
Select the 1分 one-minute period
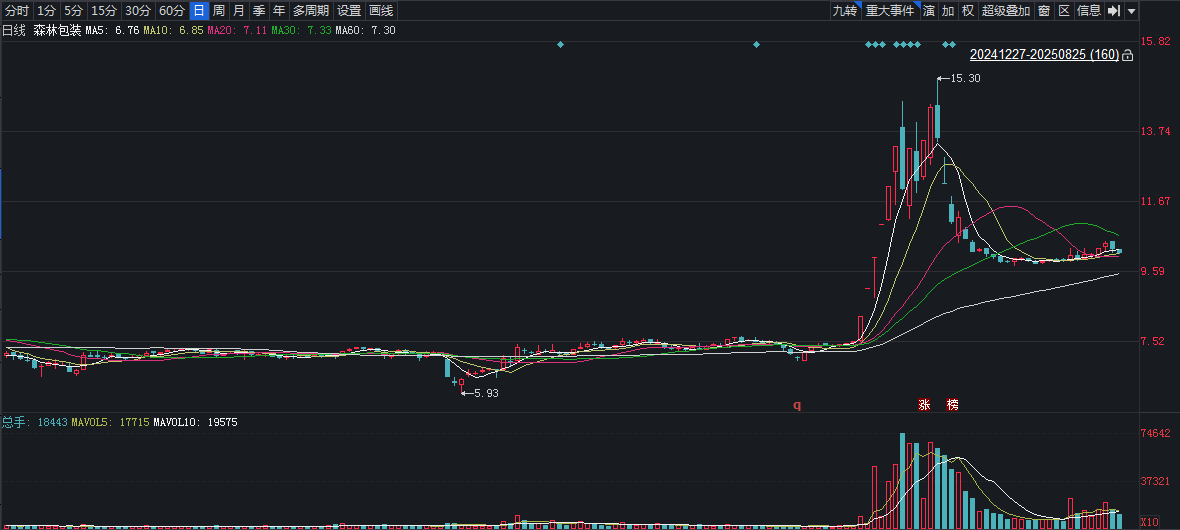(47, 11)
